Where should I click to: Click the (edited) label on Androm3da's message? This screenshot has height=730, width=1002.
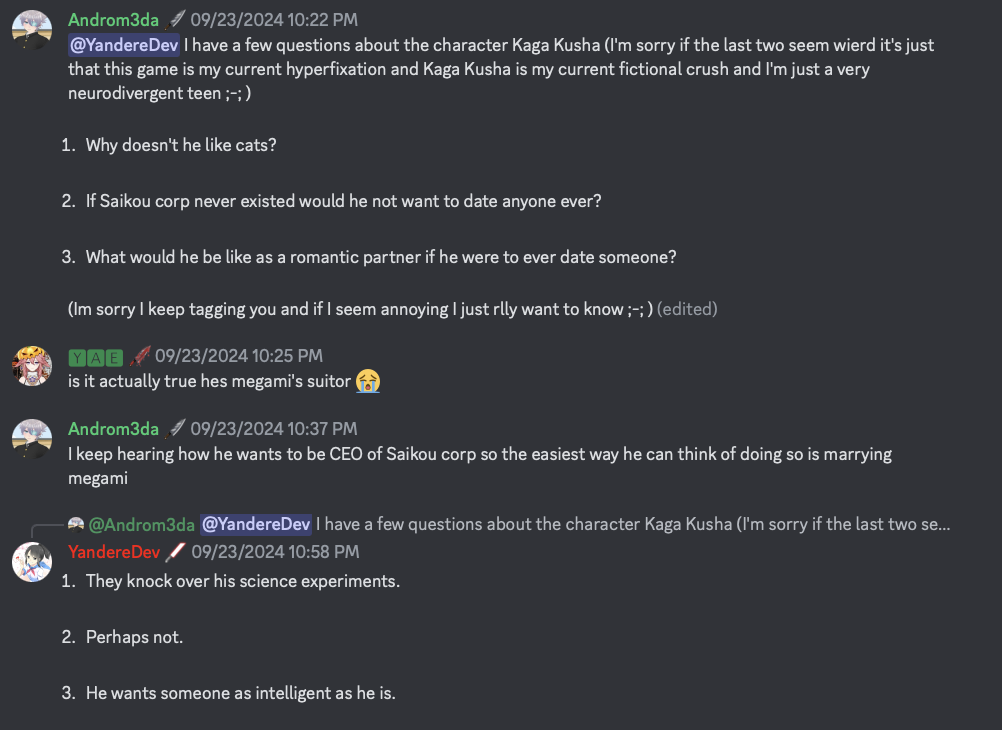687,309
